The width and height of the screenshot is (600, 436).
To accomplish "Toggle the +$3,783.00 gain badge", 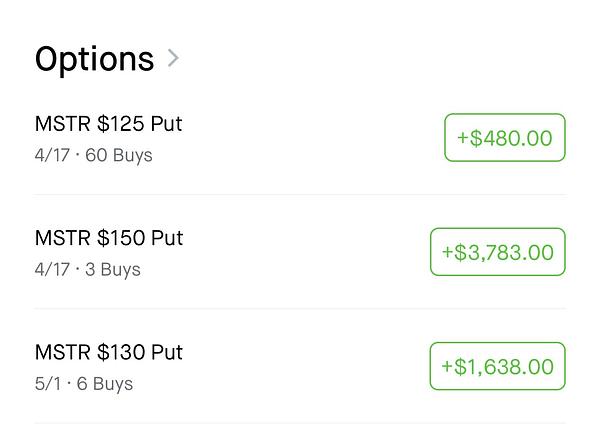I will click(x=497, y=252).
